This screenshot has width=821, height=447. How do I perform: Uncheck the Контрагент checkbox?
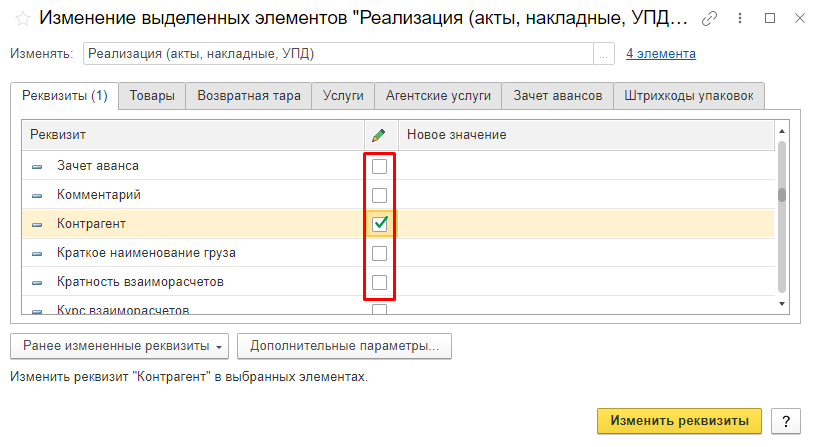click(379, 224)
